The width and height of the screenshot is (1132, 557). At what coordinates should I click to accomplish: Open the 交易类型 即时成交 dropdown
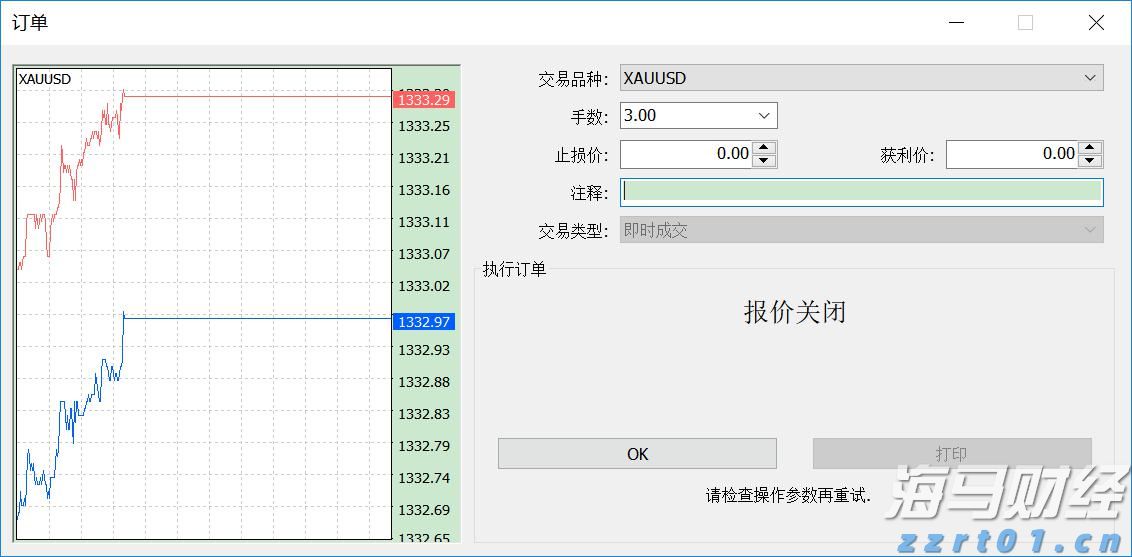860,230
